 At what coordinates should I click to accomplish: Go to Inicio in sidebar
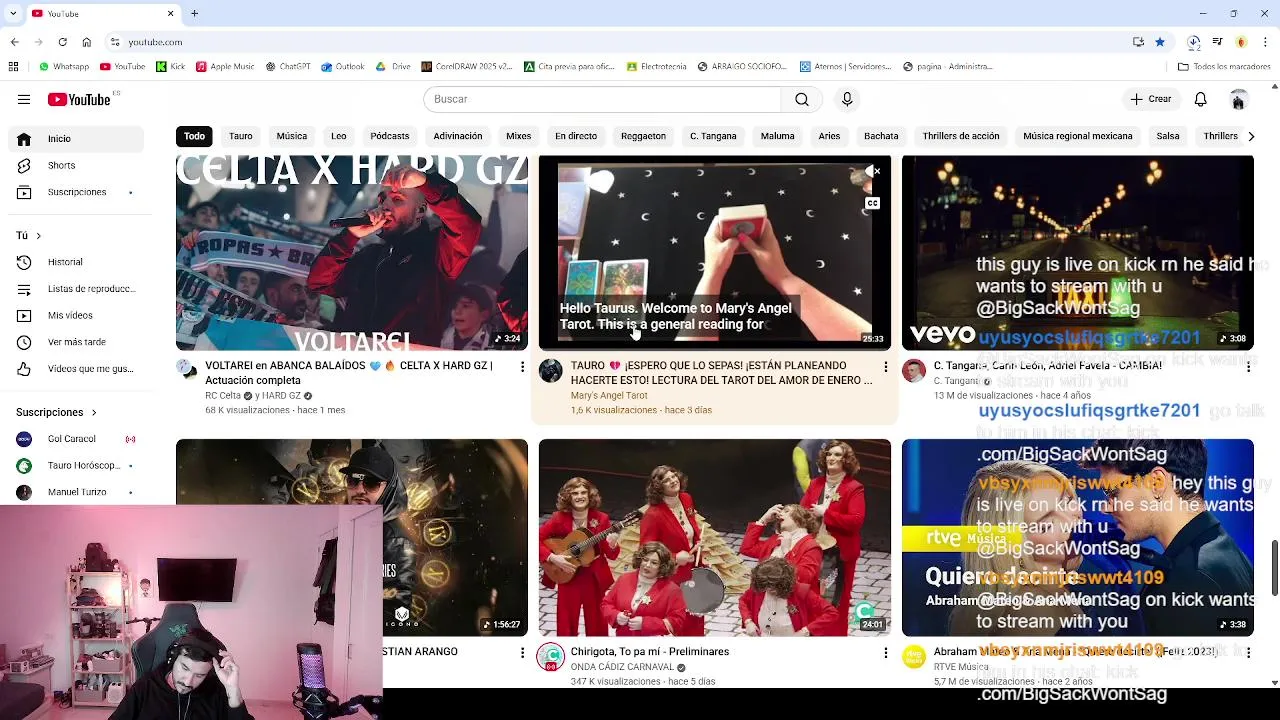tap(75, 139)
